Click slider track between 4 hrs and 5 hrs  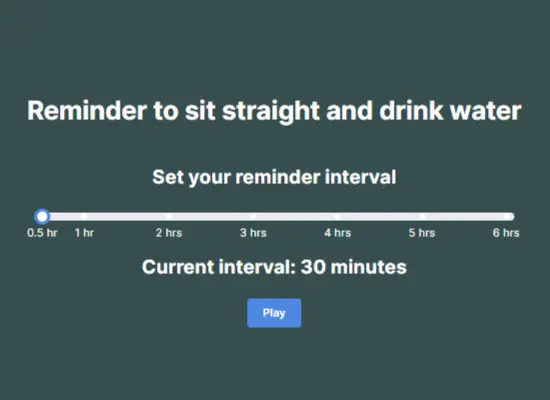tap(380, 216)
